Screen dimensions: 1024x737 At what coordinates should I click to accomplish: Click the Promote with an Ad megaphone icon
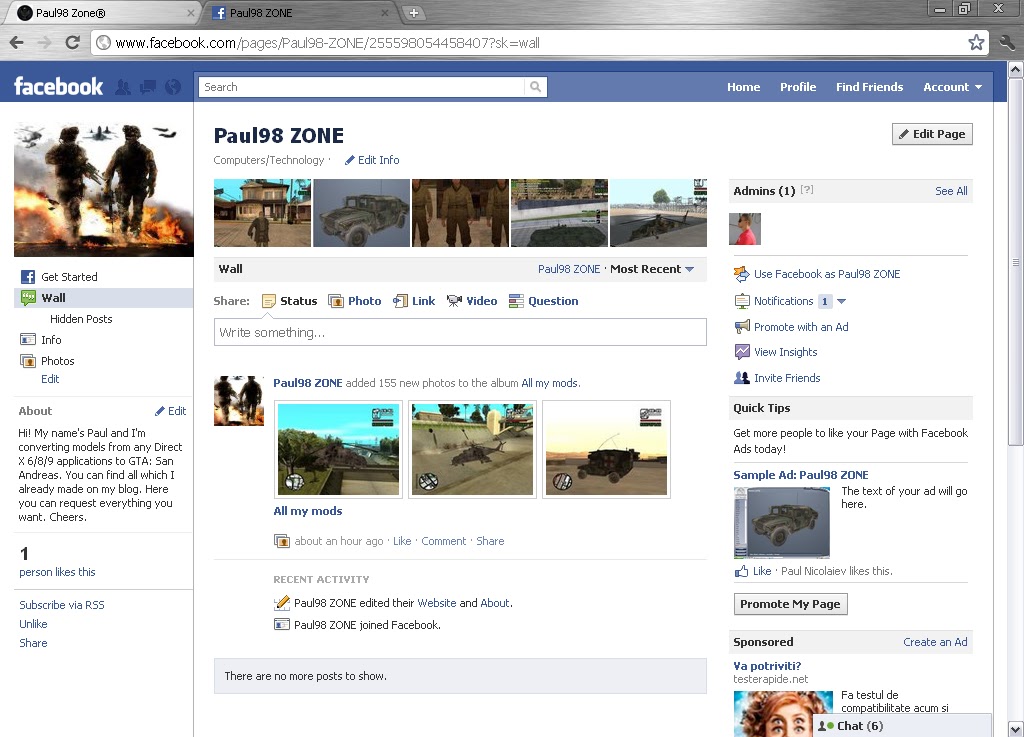click(742, 326)
